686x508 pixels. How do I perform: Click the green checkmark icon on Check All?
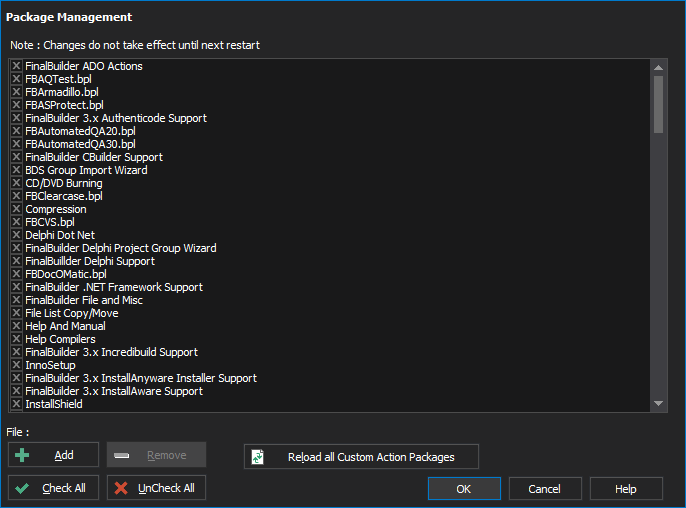(22, 488)
